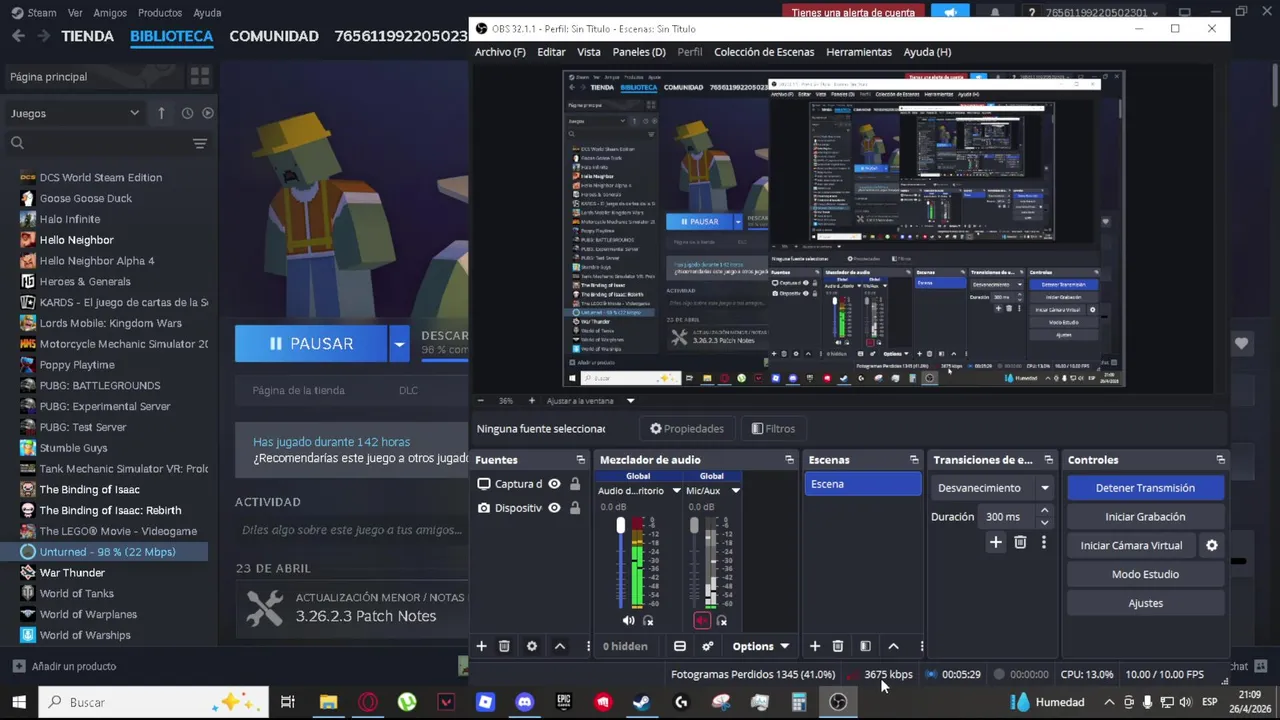Open OBS Paneles menu
Viewport: 1280px width, 720px height.
(639, 52)
